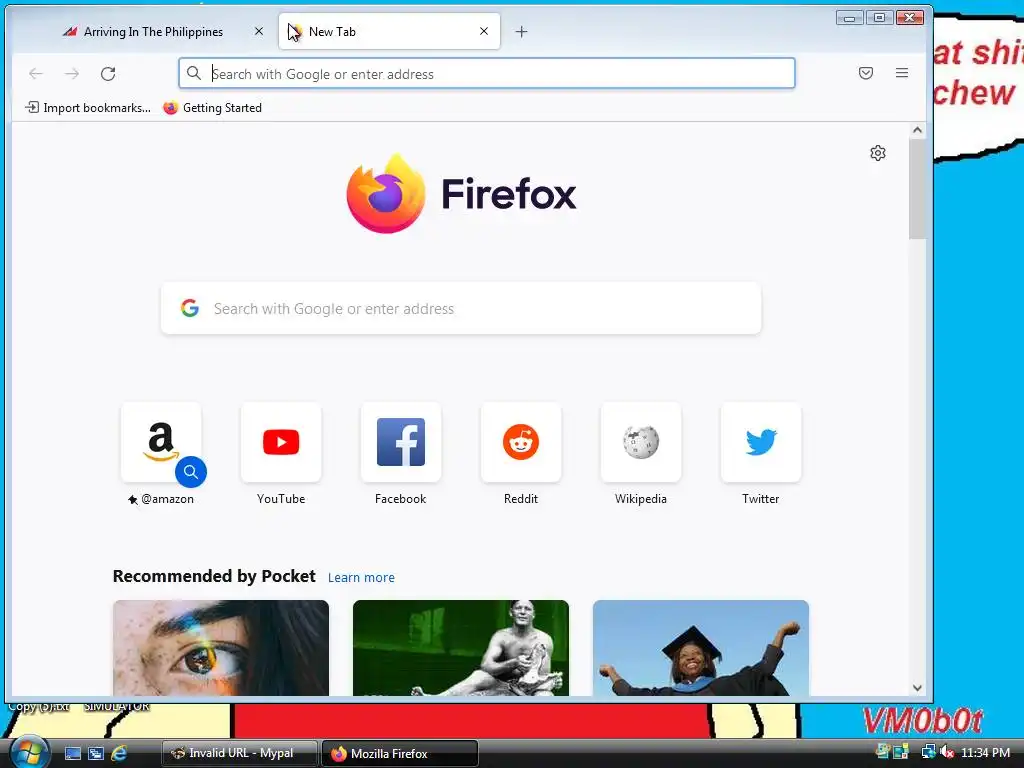The width and height of the screenshot is (1024, 768).
Task: Click the Recommended by Pocket heading
Action: (x=214, y=576)
